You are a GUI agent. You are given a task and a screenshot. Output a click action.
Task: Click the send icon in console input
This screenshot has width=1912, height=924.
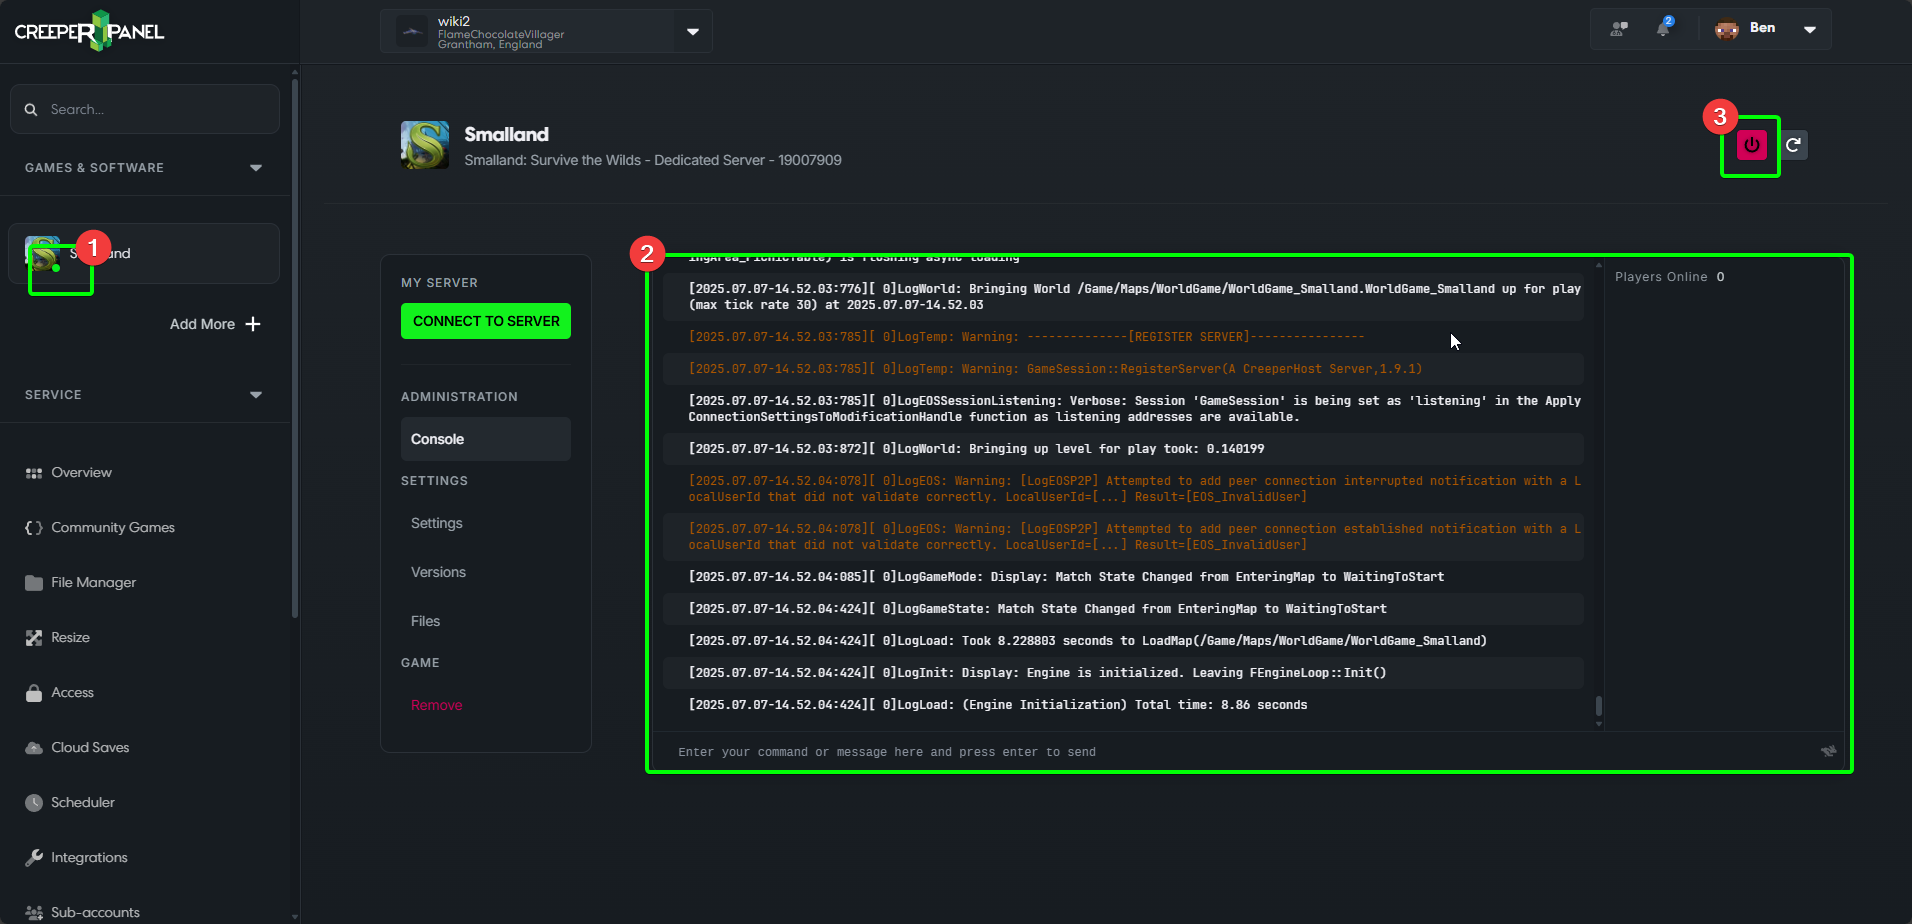coord(1828,751)
